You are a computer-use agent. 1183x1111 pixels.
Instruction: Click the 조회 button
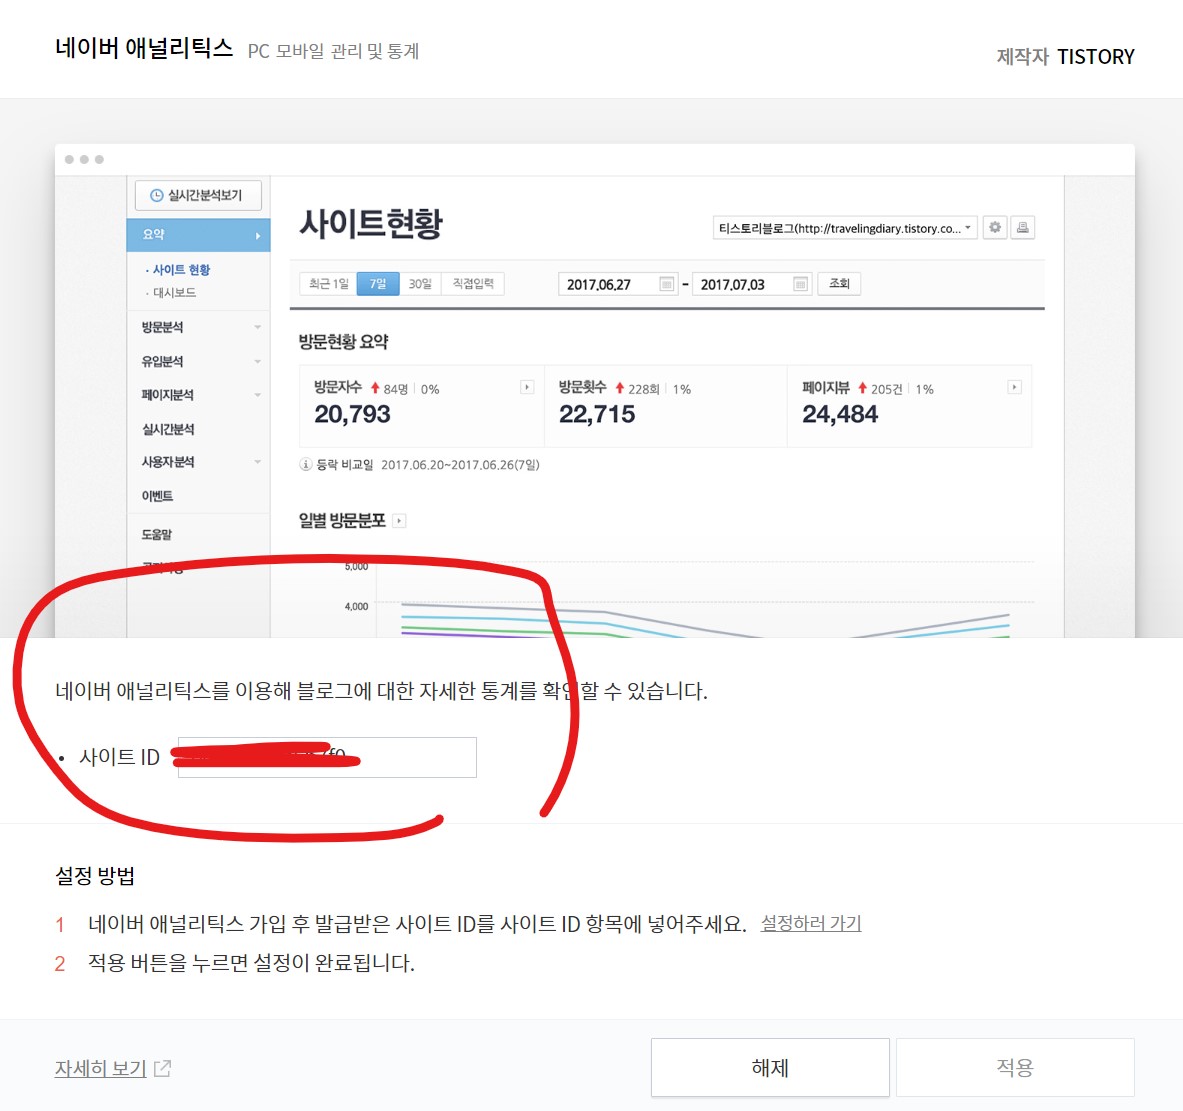(839, 284)
